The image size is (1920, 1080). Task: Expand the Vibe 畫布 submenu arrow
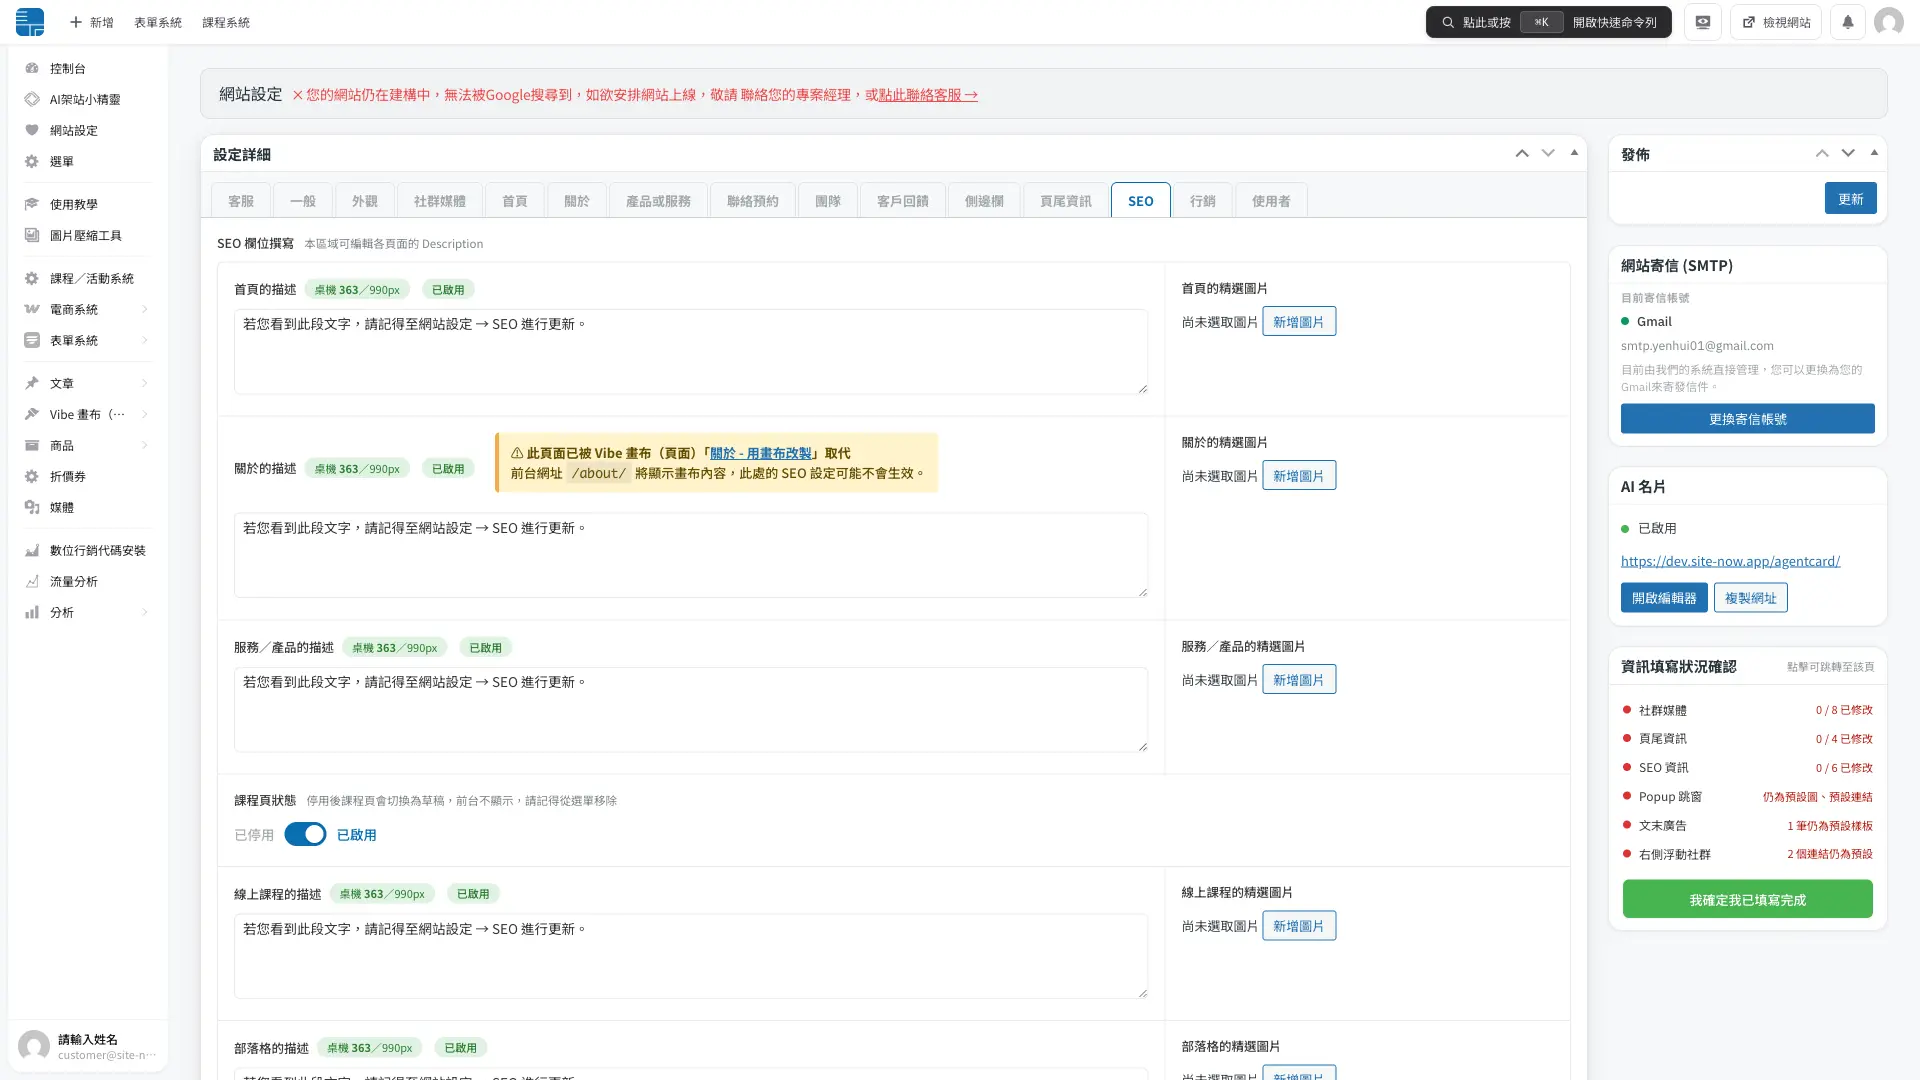pos(145,414)
